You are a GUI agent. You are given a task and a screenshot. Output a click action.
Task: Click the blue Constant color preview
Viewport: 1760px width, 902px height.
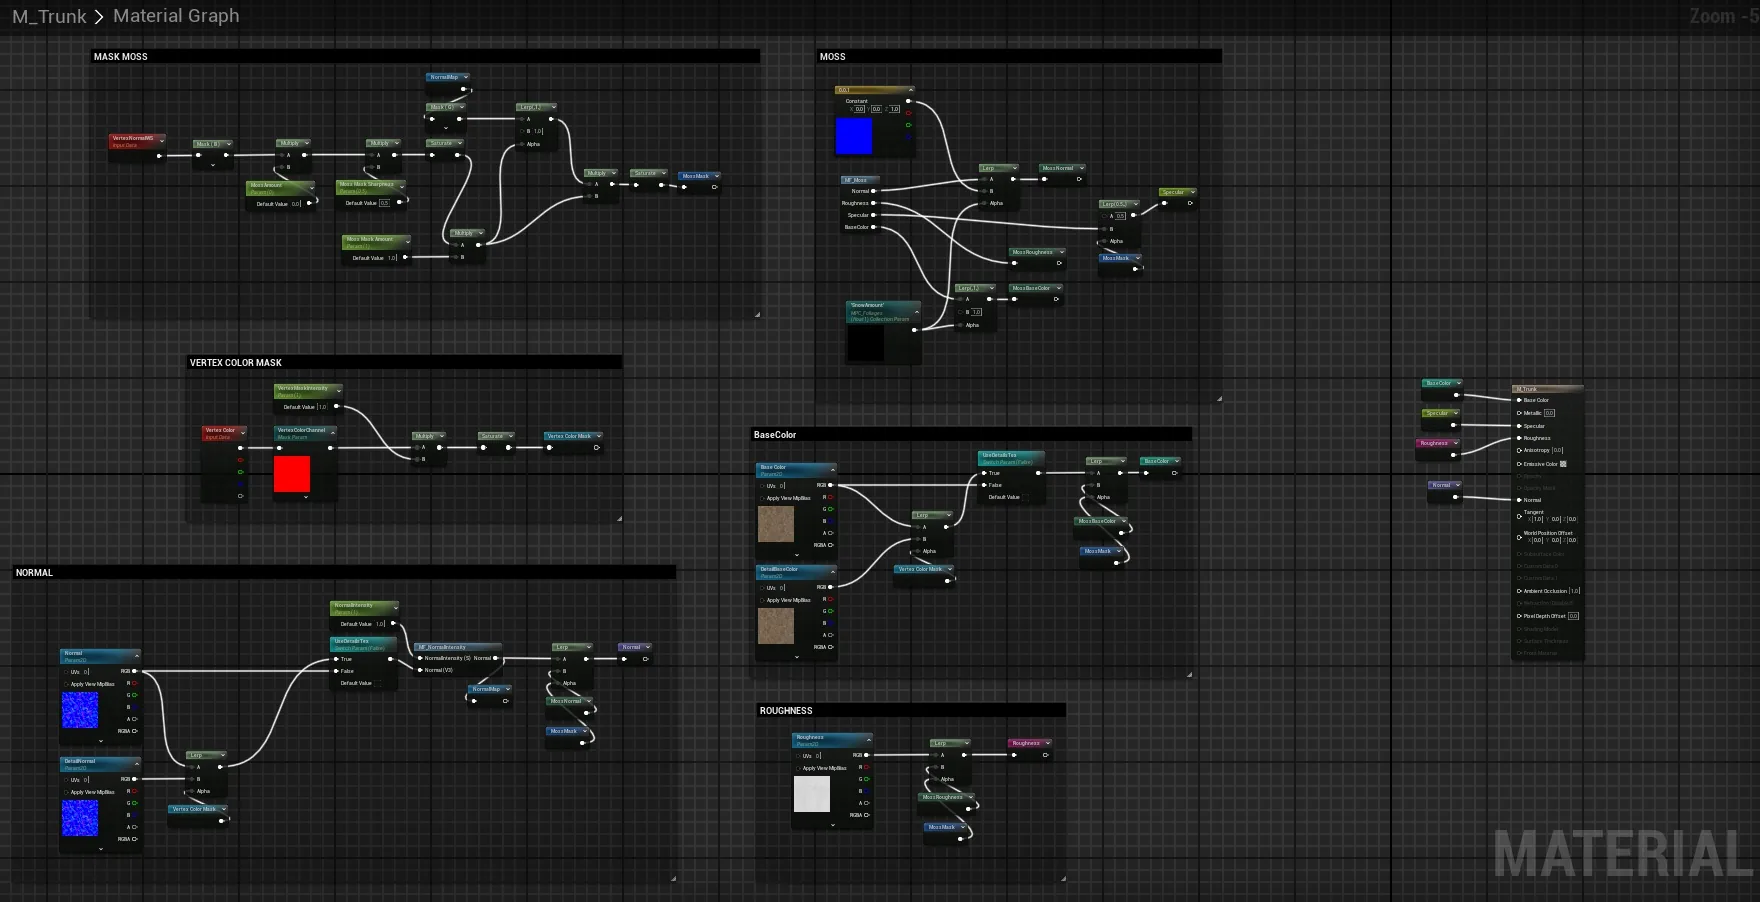[x=854, y=136]
